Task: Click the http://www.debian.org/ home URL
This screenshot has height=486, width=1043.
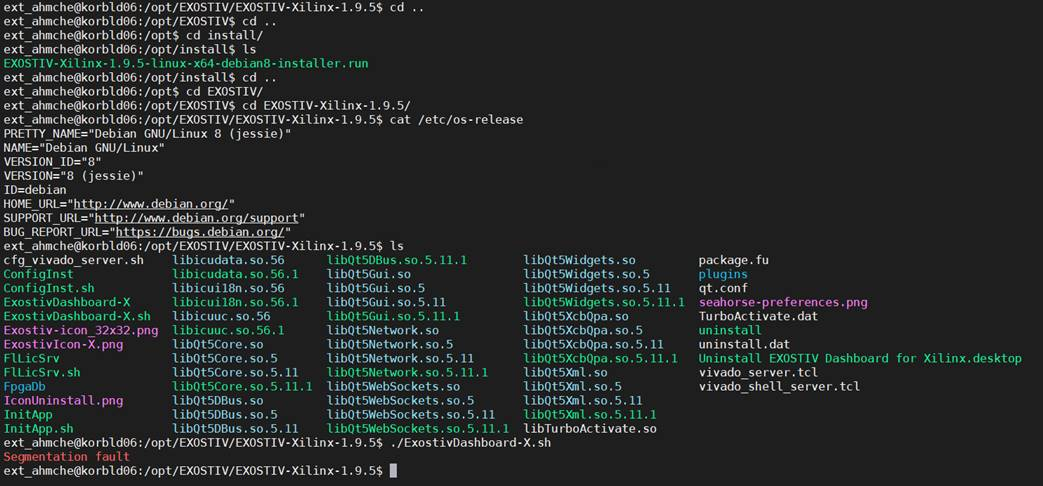Action: coord(151,203)
